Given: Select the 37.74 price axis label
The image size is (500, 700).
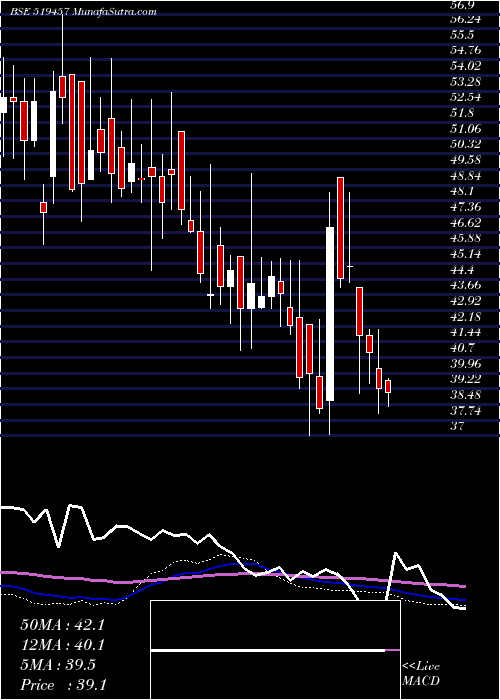Looking at the screenshot, I should (467, 411).
